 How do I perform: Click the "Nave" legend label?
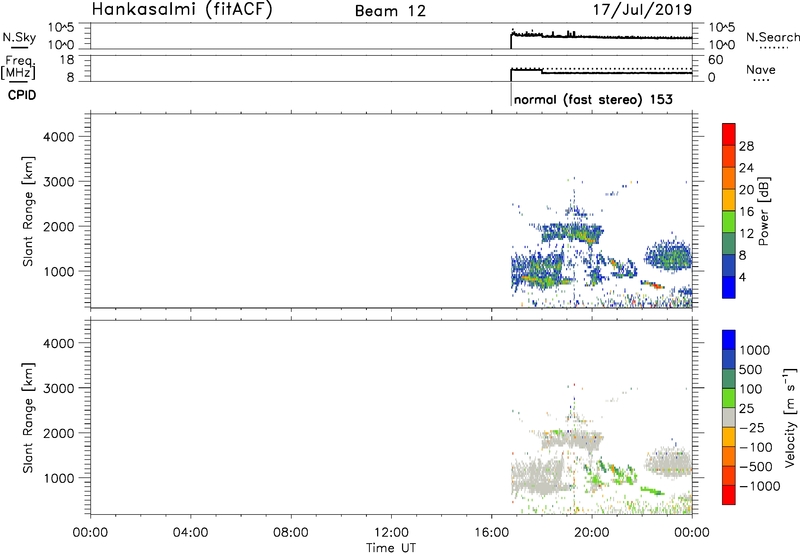pos(761,69)
